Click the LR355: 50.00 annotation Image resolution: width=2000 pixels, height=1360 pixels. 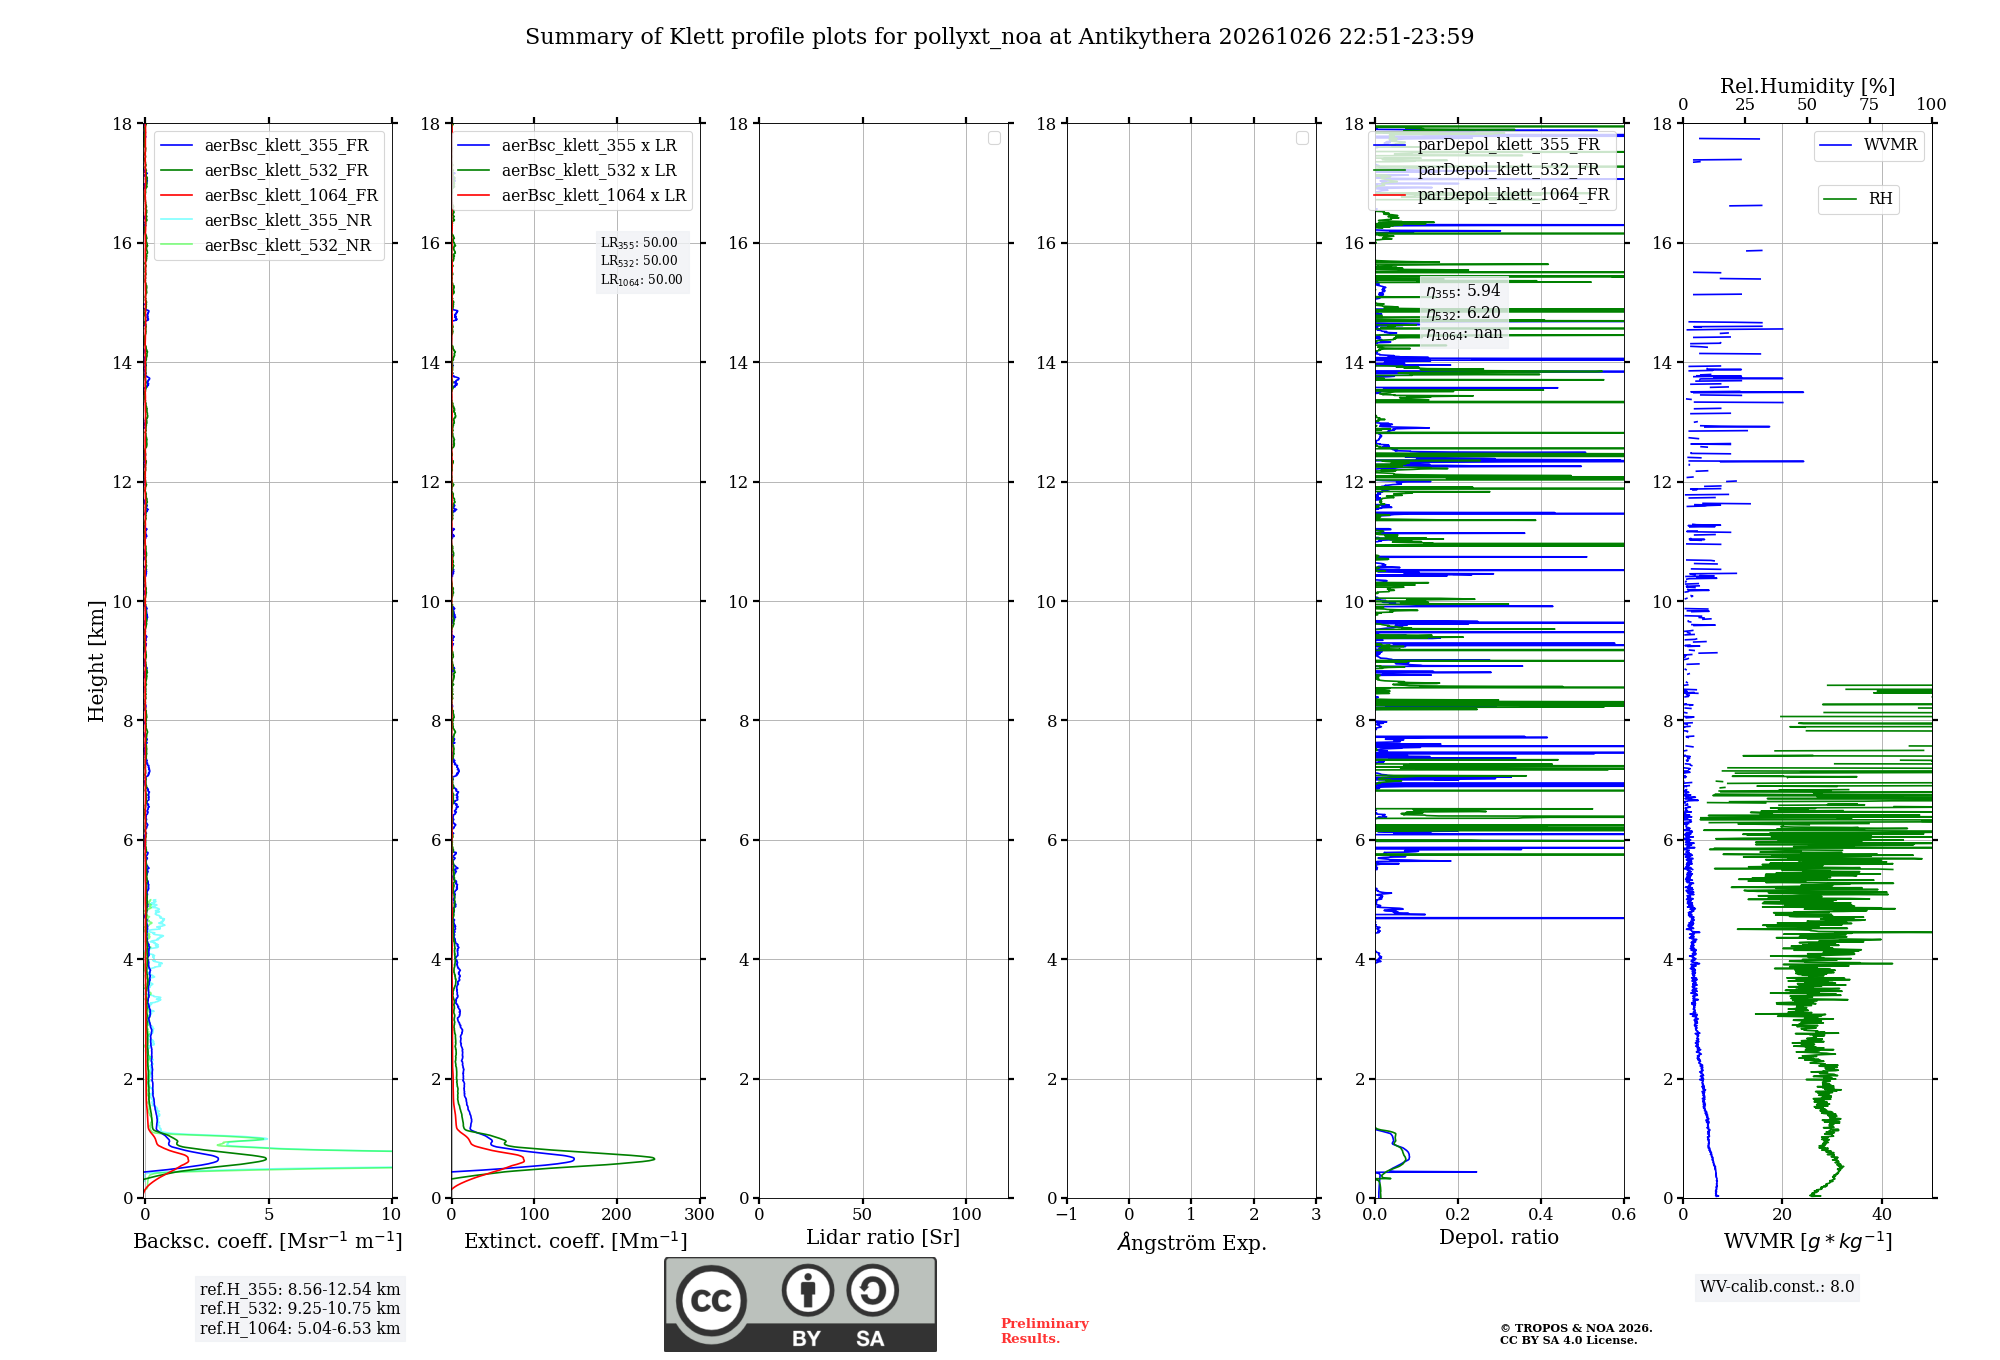click(639, 243)
